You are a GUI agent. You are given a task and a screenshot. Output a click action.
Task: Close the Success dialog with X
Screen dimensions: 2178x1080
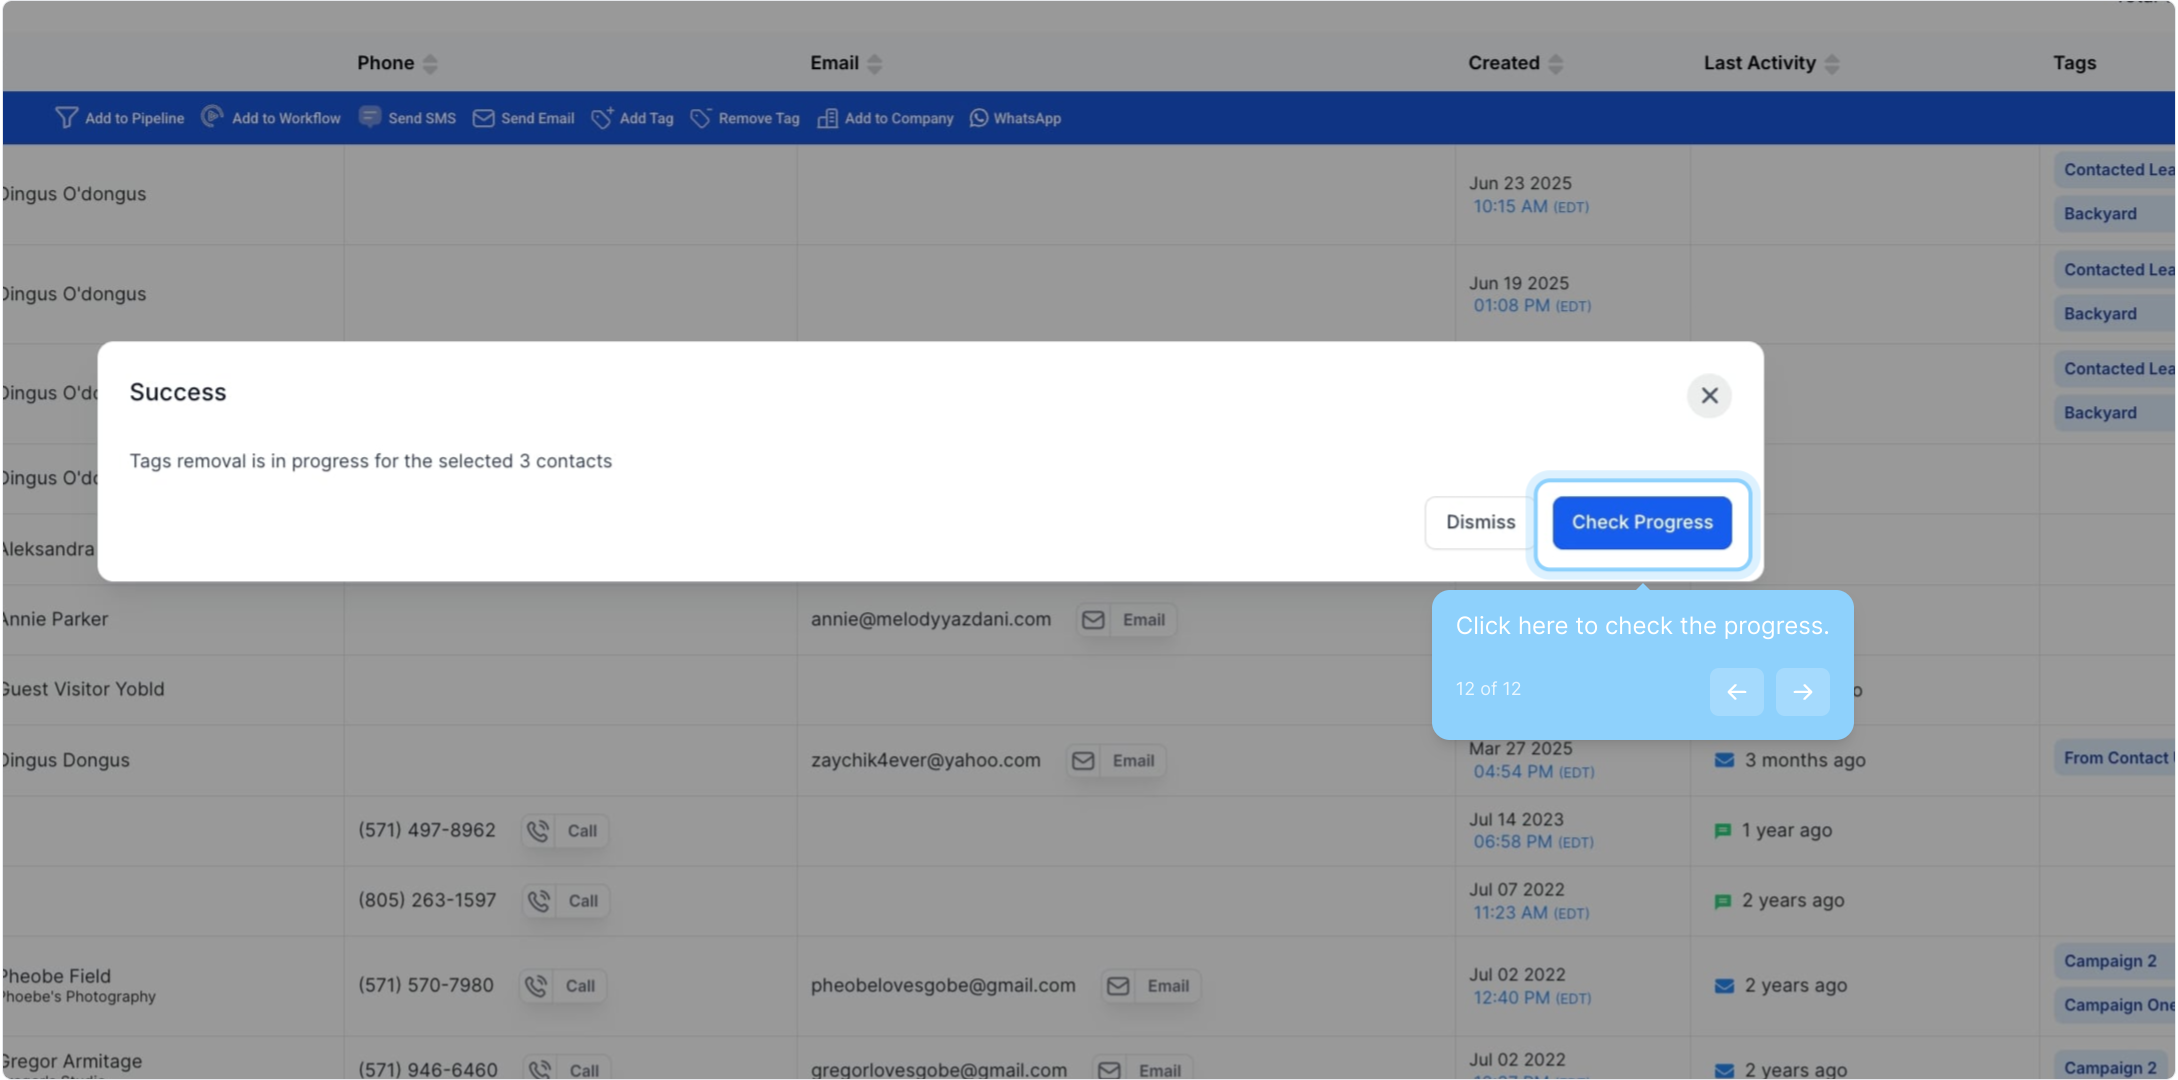1709,396
